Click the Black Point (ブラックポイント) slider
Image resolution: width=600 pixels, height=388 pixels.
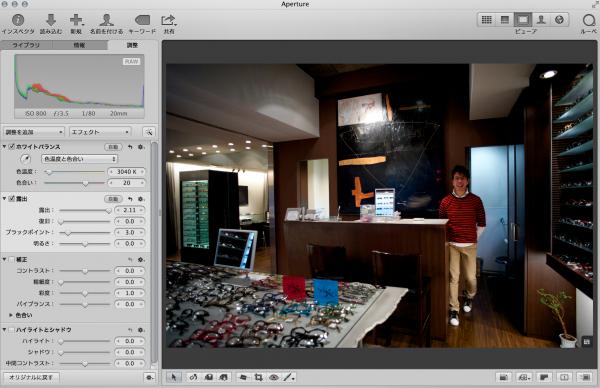(x=85, y=233)
